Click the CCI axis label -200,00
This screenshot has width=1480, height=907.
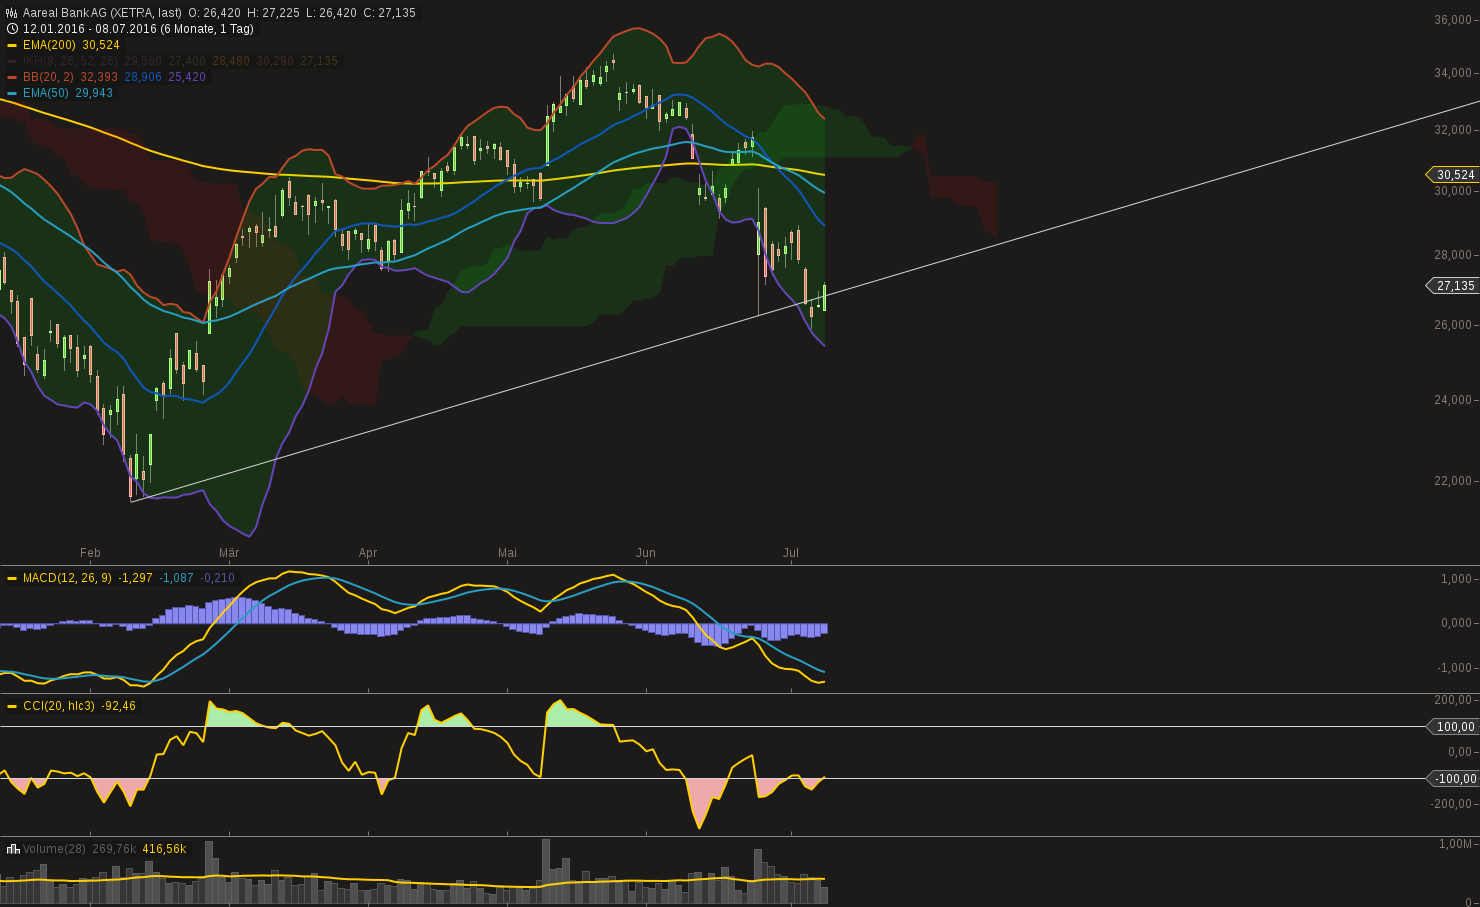click(1451, 804)
